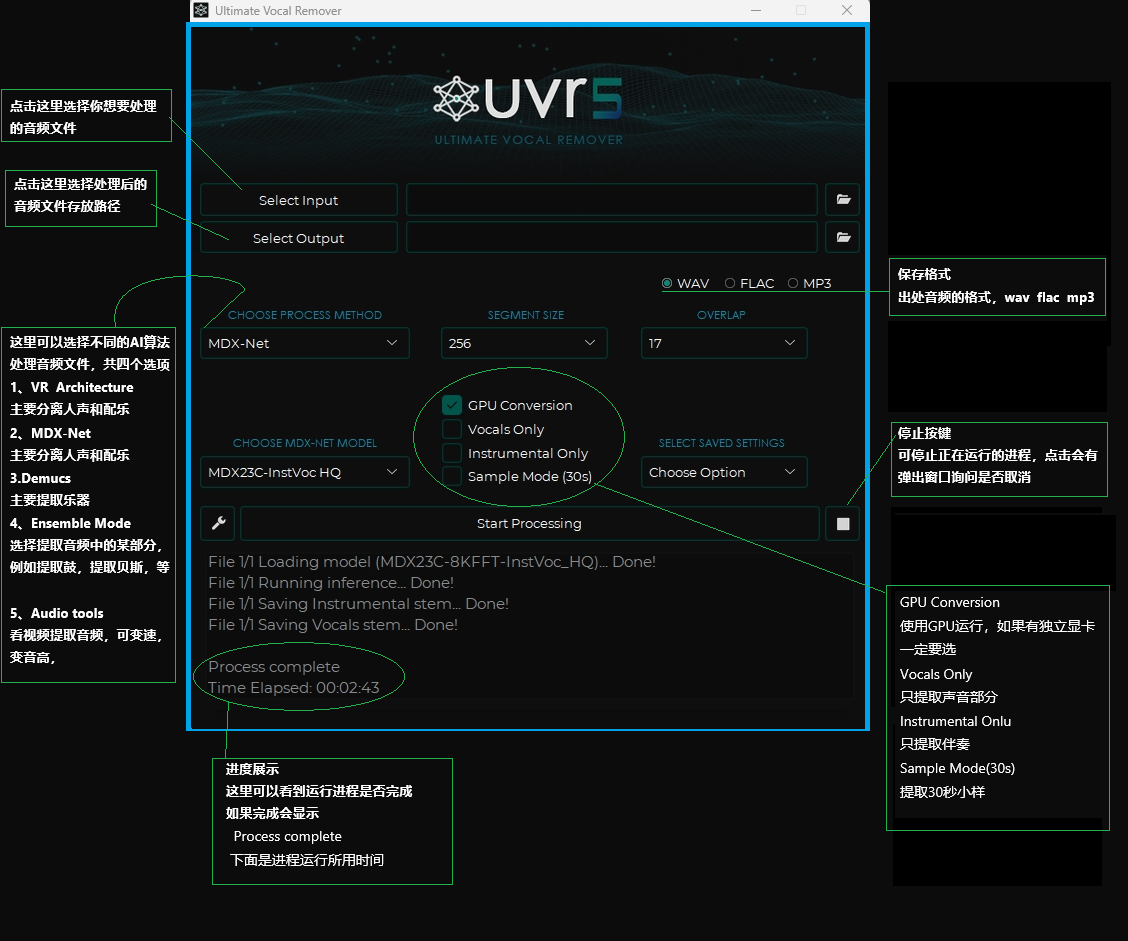Open the Select Saved Settings dropdown
Viewport: 1128px width, 941px height.
tap(724, 472)
